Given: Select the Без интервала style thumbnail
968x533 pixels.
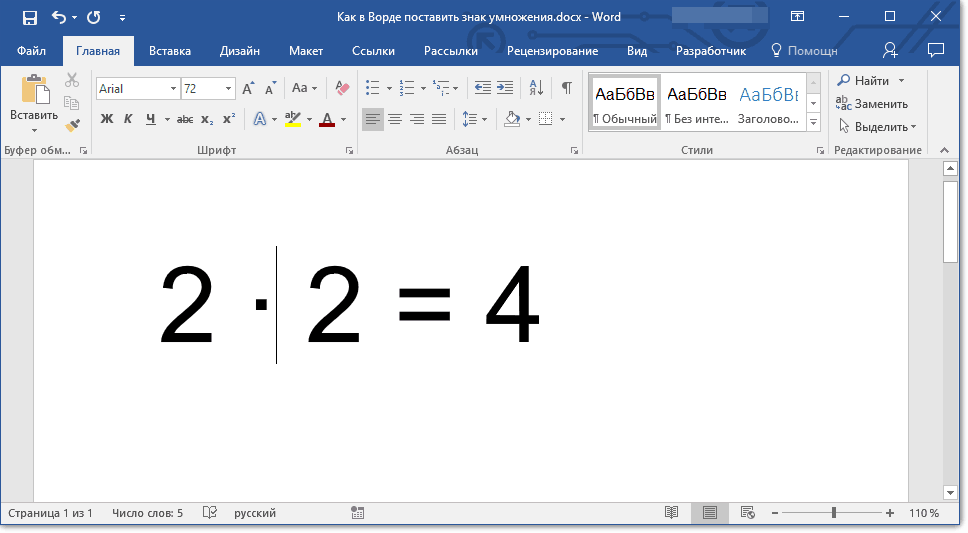Looking at the screenshot, I should tap(696, 102).
